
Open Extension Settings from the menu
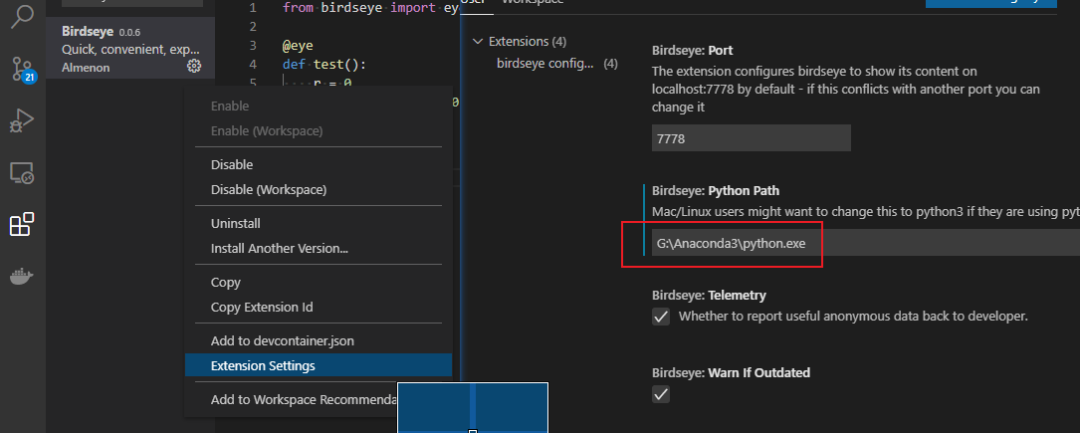click(318, 366)
